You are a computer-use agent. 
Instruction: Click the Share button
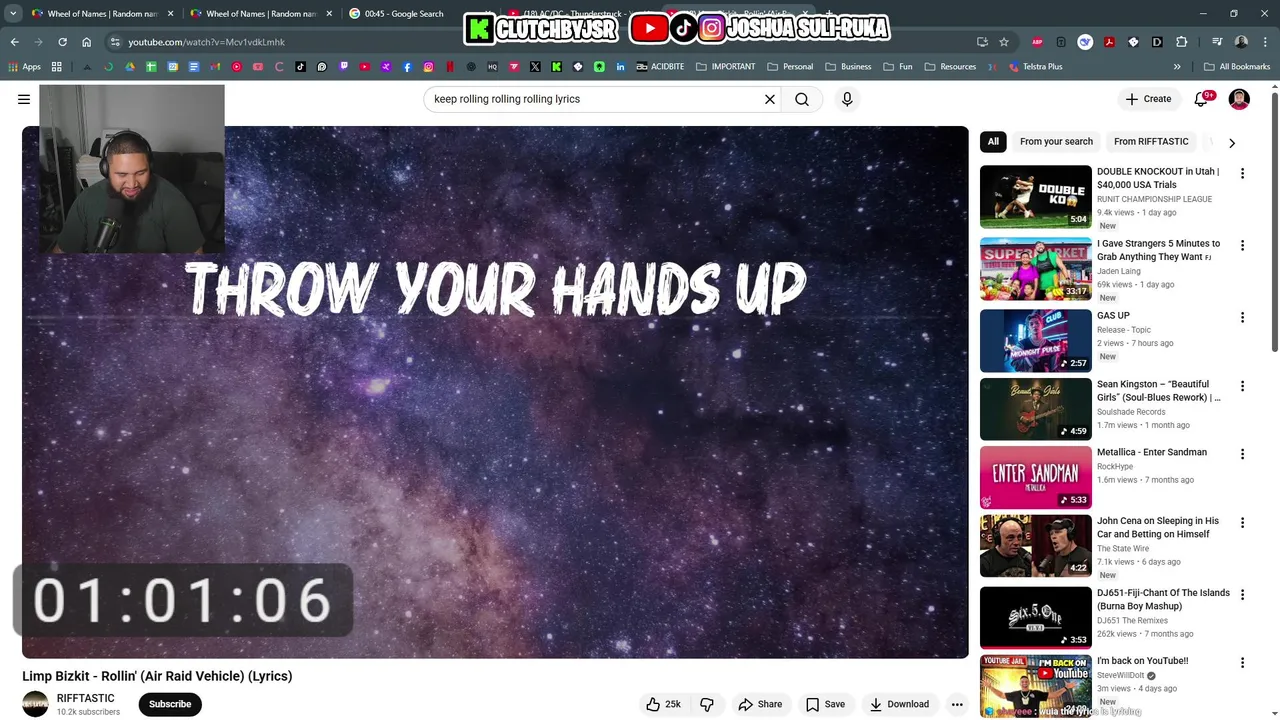[760, 704]
